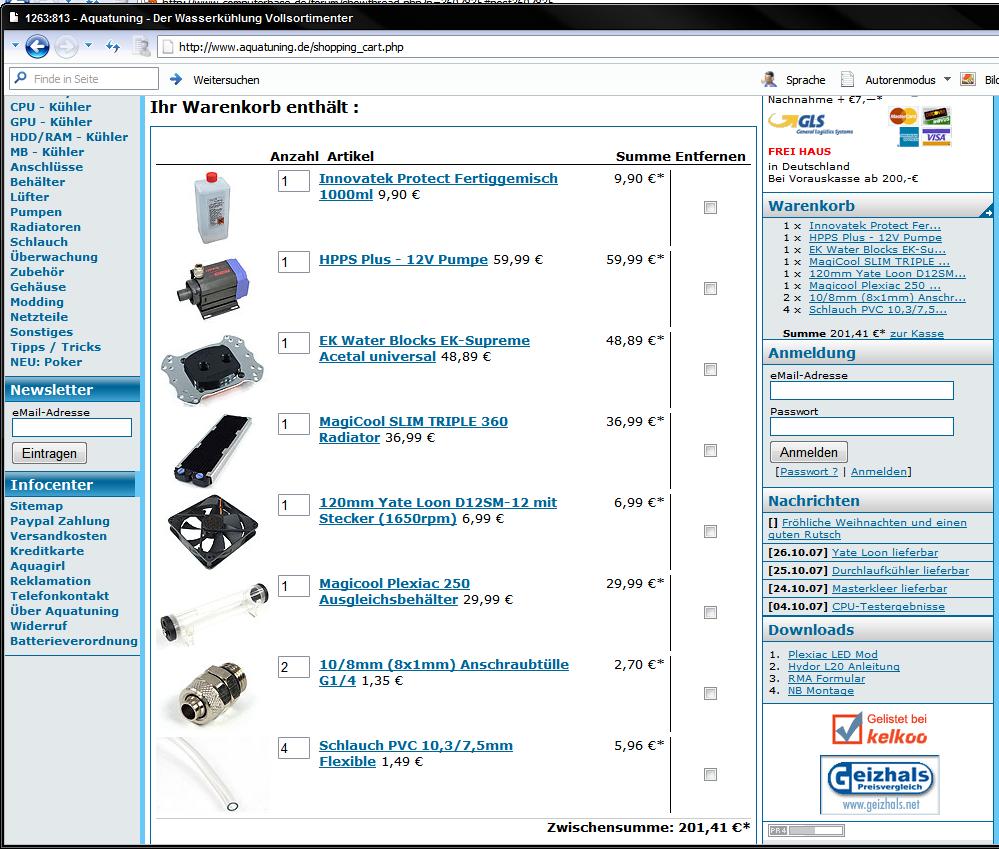Image resolution: width=999 pixels, height=849 pixels.
Task: Click the Autorenmodus page icon
Action: click(x=847, y=79)
